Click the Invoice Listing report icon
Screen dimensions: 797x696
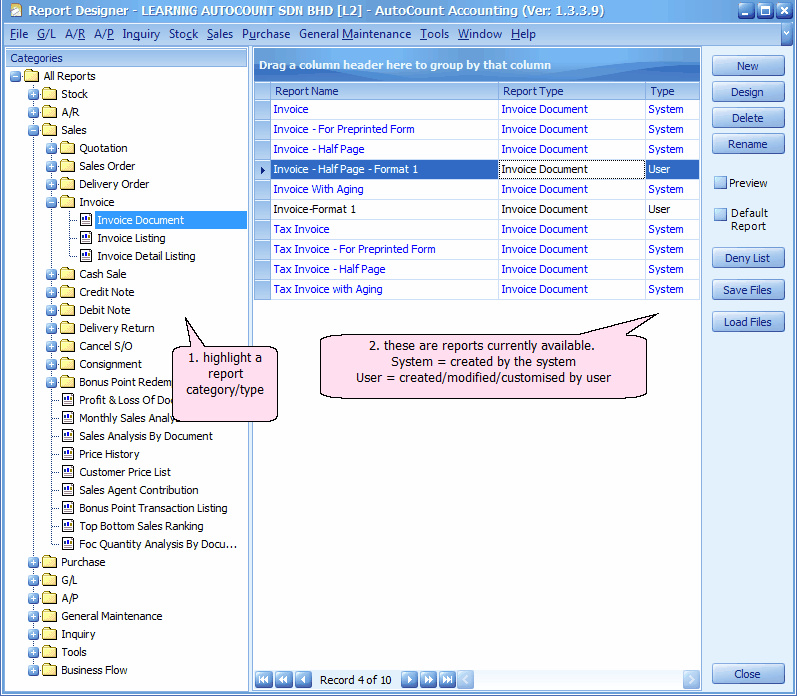tap(86, 238)
